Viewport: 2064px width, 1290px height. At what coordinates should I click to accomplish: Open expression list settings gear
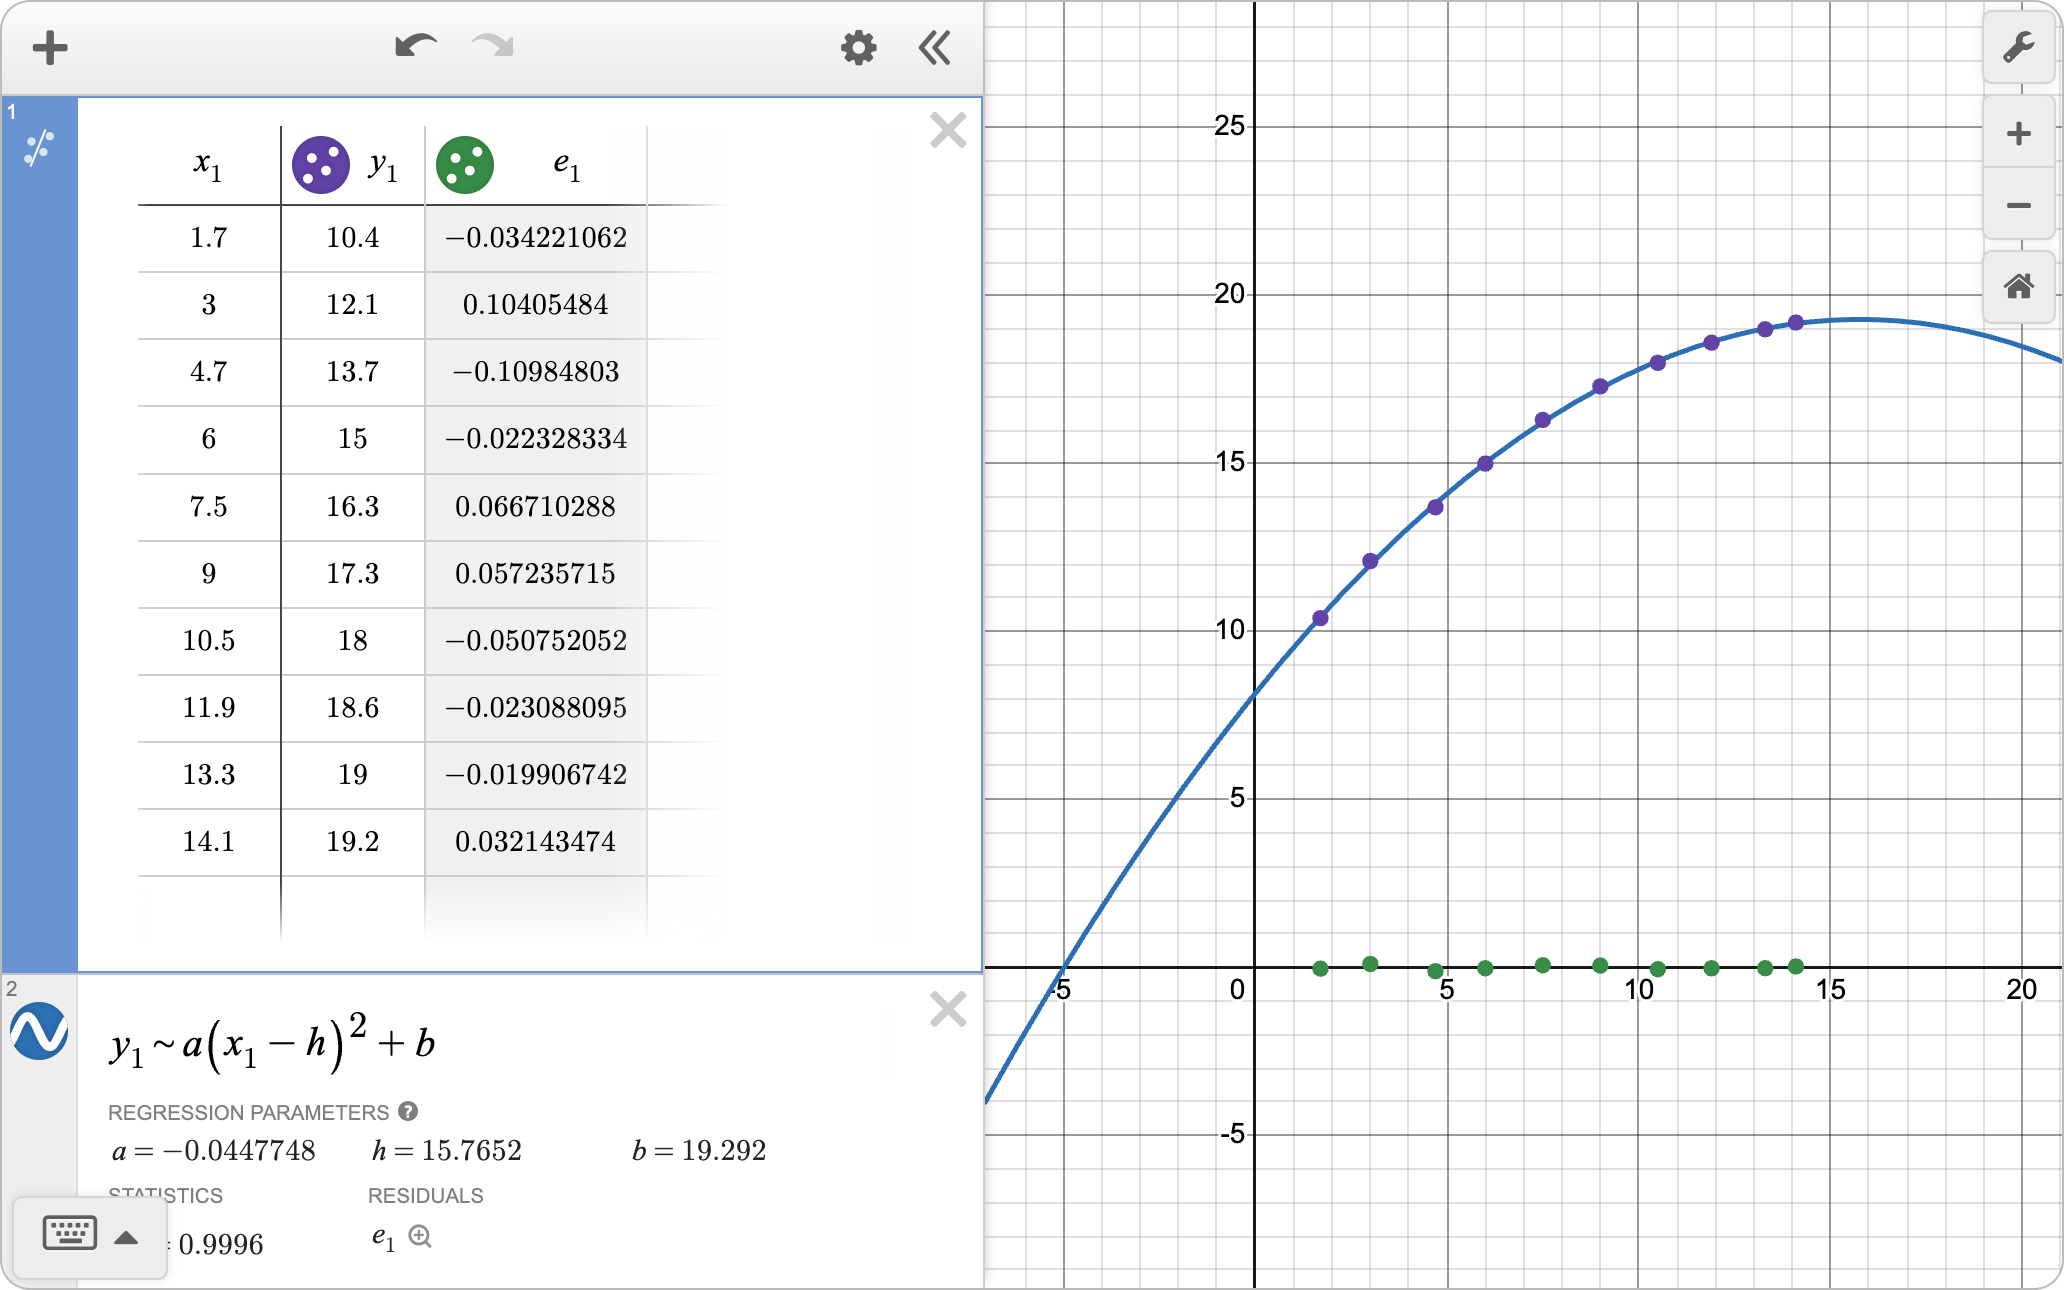[x=858, y=48]
